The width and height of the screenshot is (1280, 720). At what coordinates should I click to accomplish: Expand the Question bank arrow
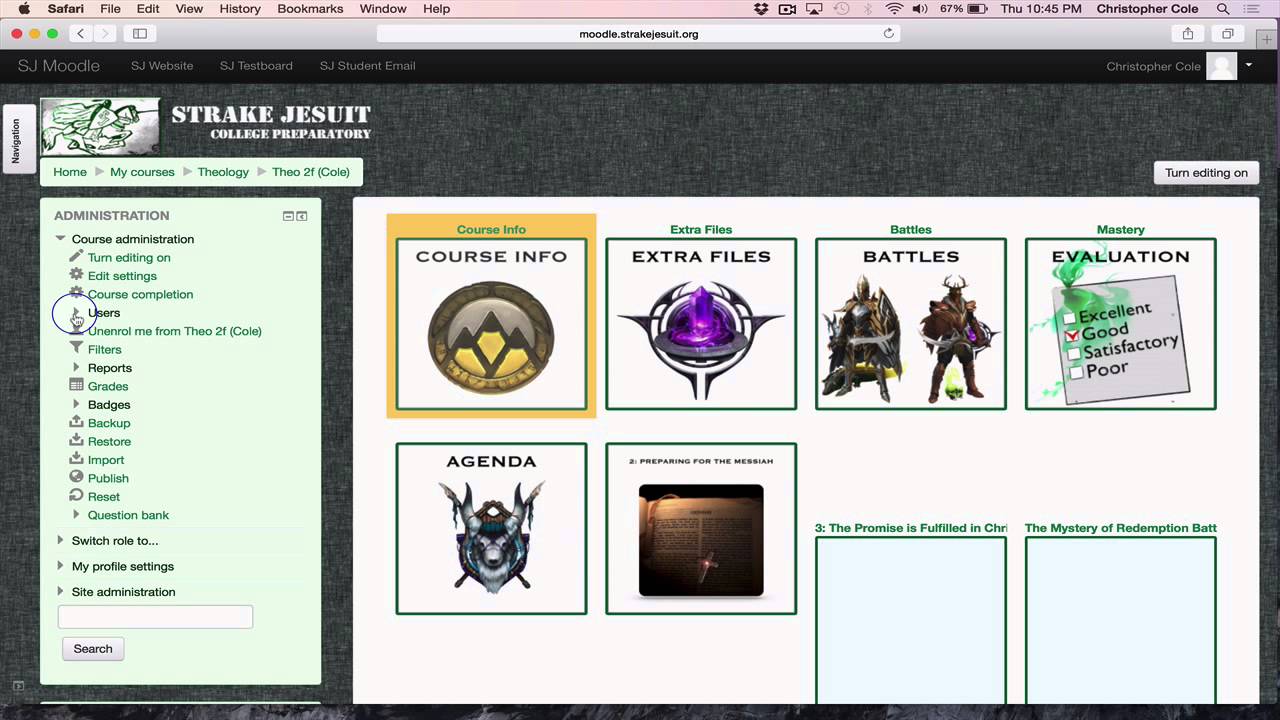click(x=76, y=515)
